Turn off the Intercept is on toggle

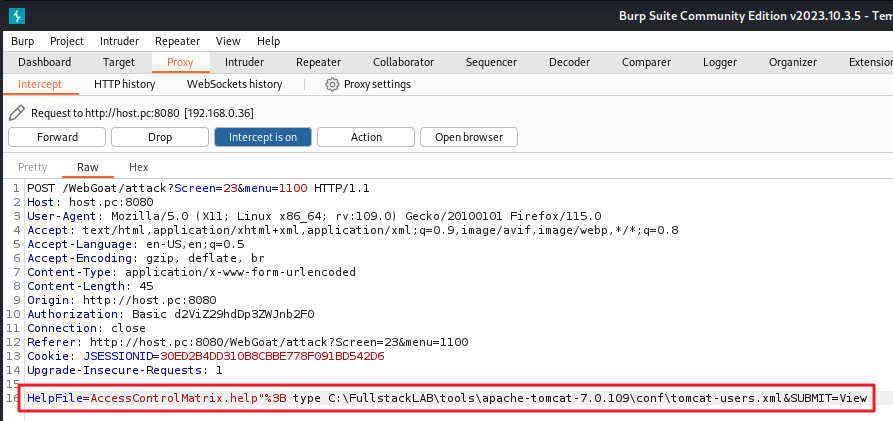coord(263,137)
